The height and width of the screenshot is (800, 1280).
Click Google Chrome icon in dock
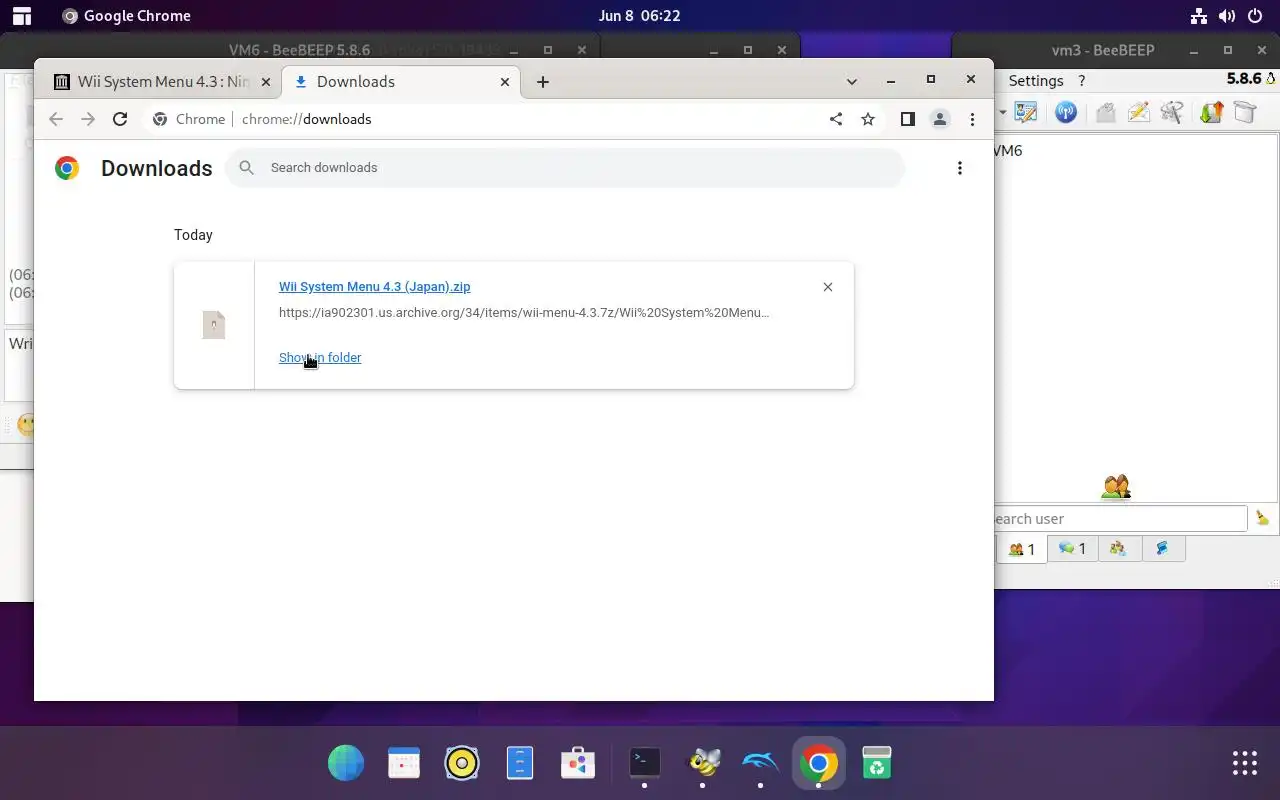coord(819,763)
